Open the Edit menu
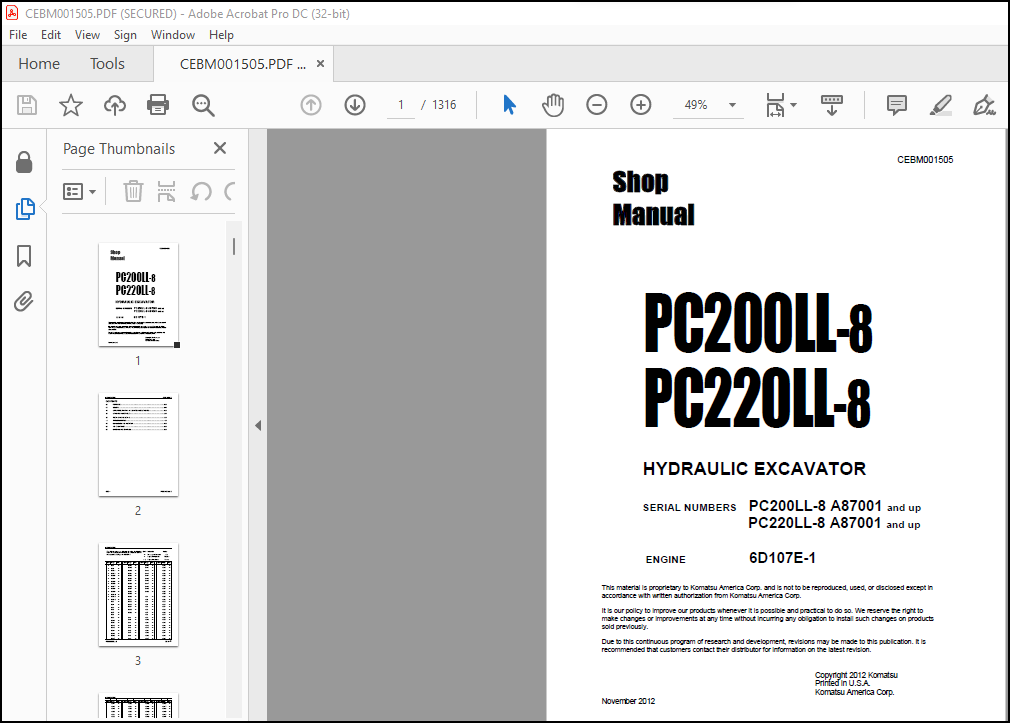The image size is (1010, 723). point(51,35)
